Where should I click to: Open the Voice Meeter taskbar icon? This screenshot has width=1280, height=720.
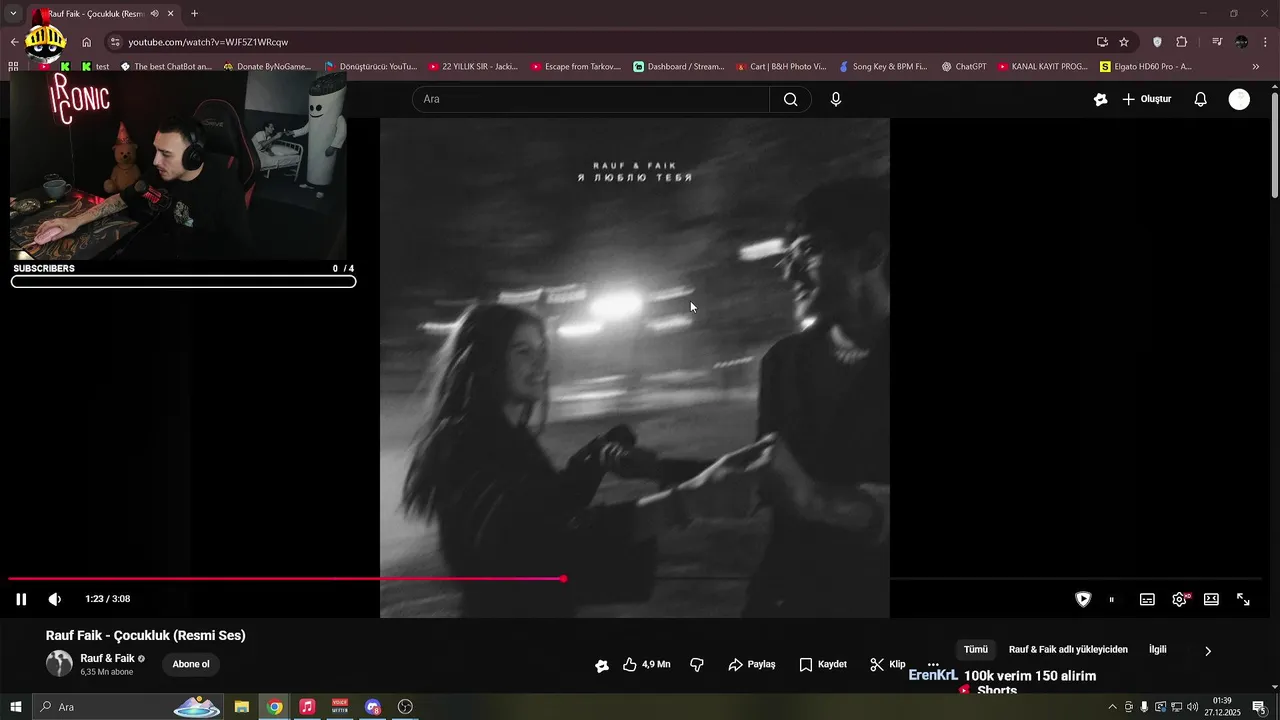coord(340,707)
